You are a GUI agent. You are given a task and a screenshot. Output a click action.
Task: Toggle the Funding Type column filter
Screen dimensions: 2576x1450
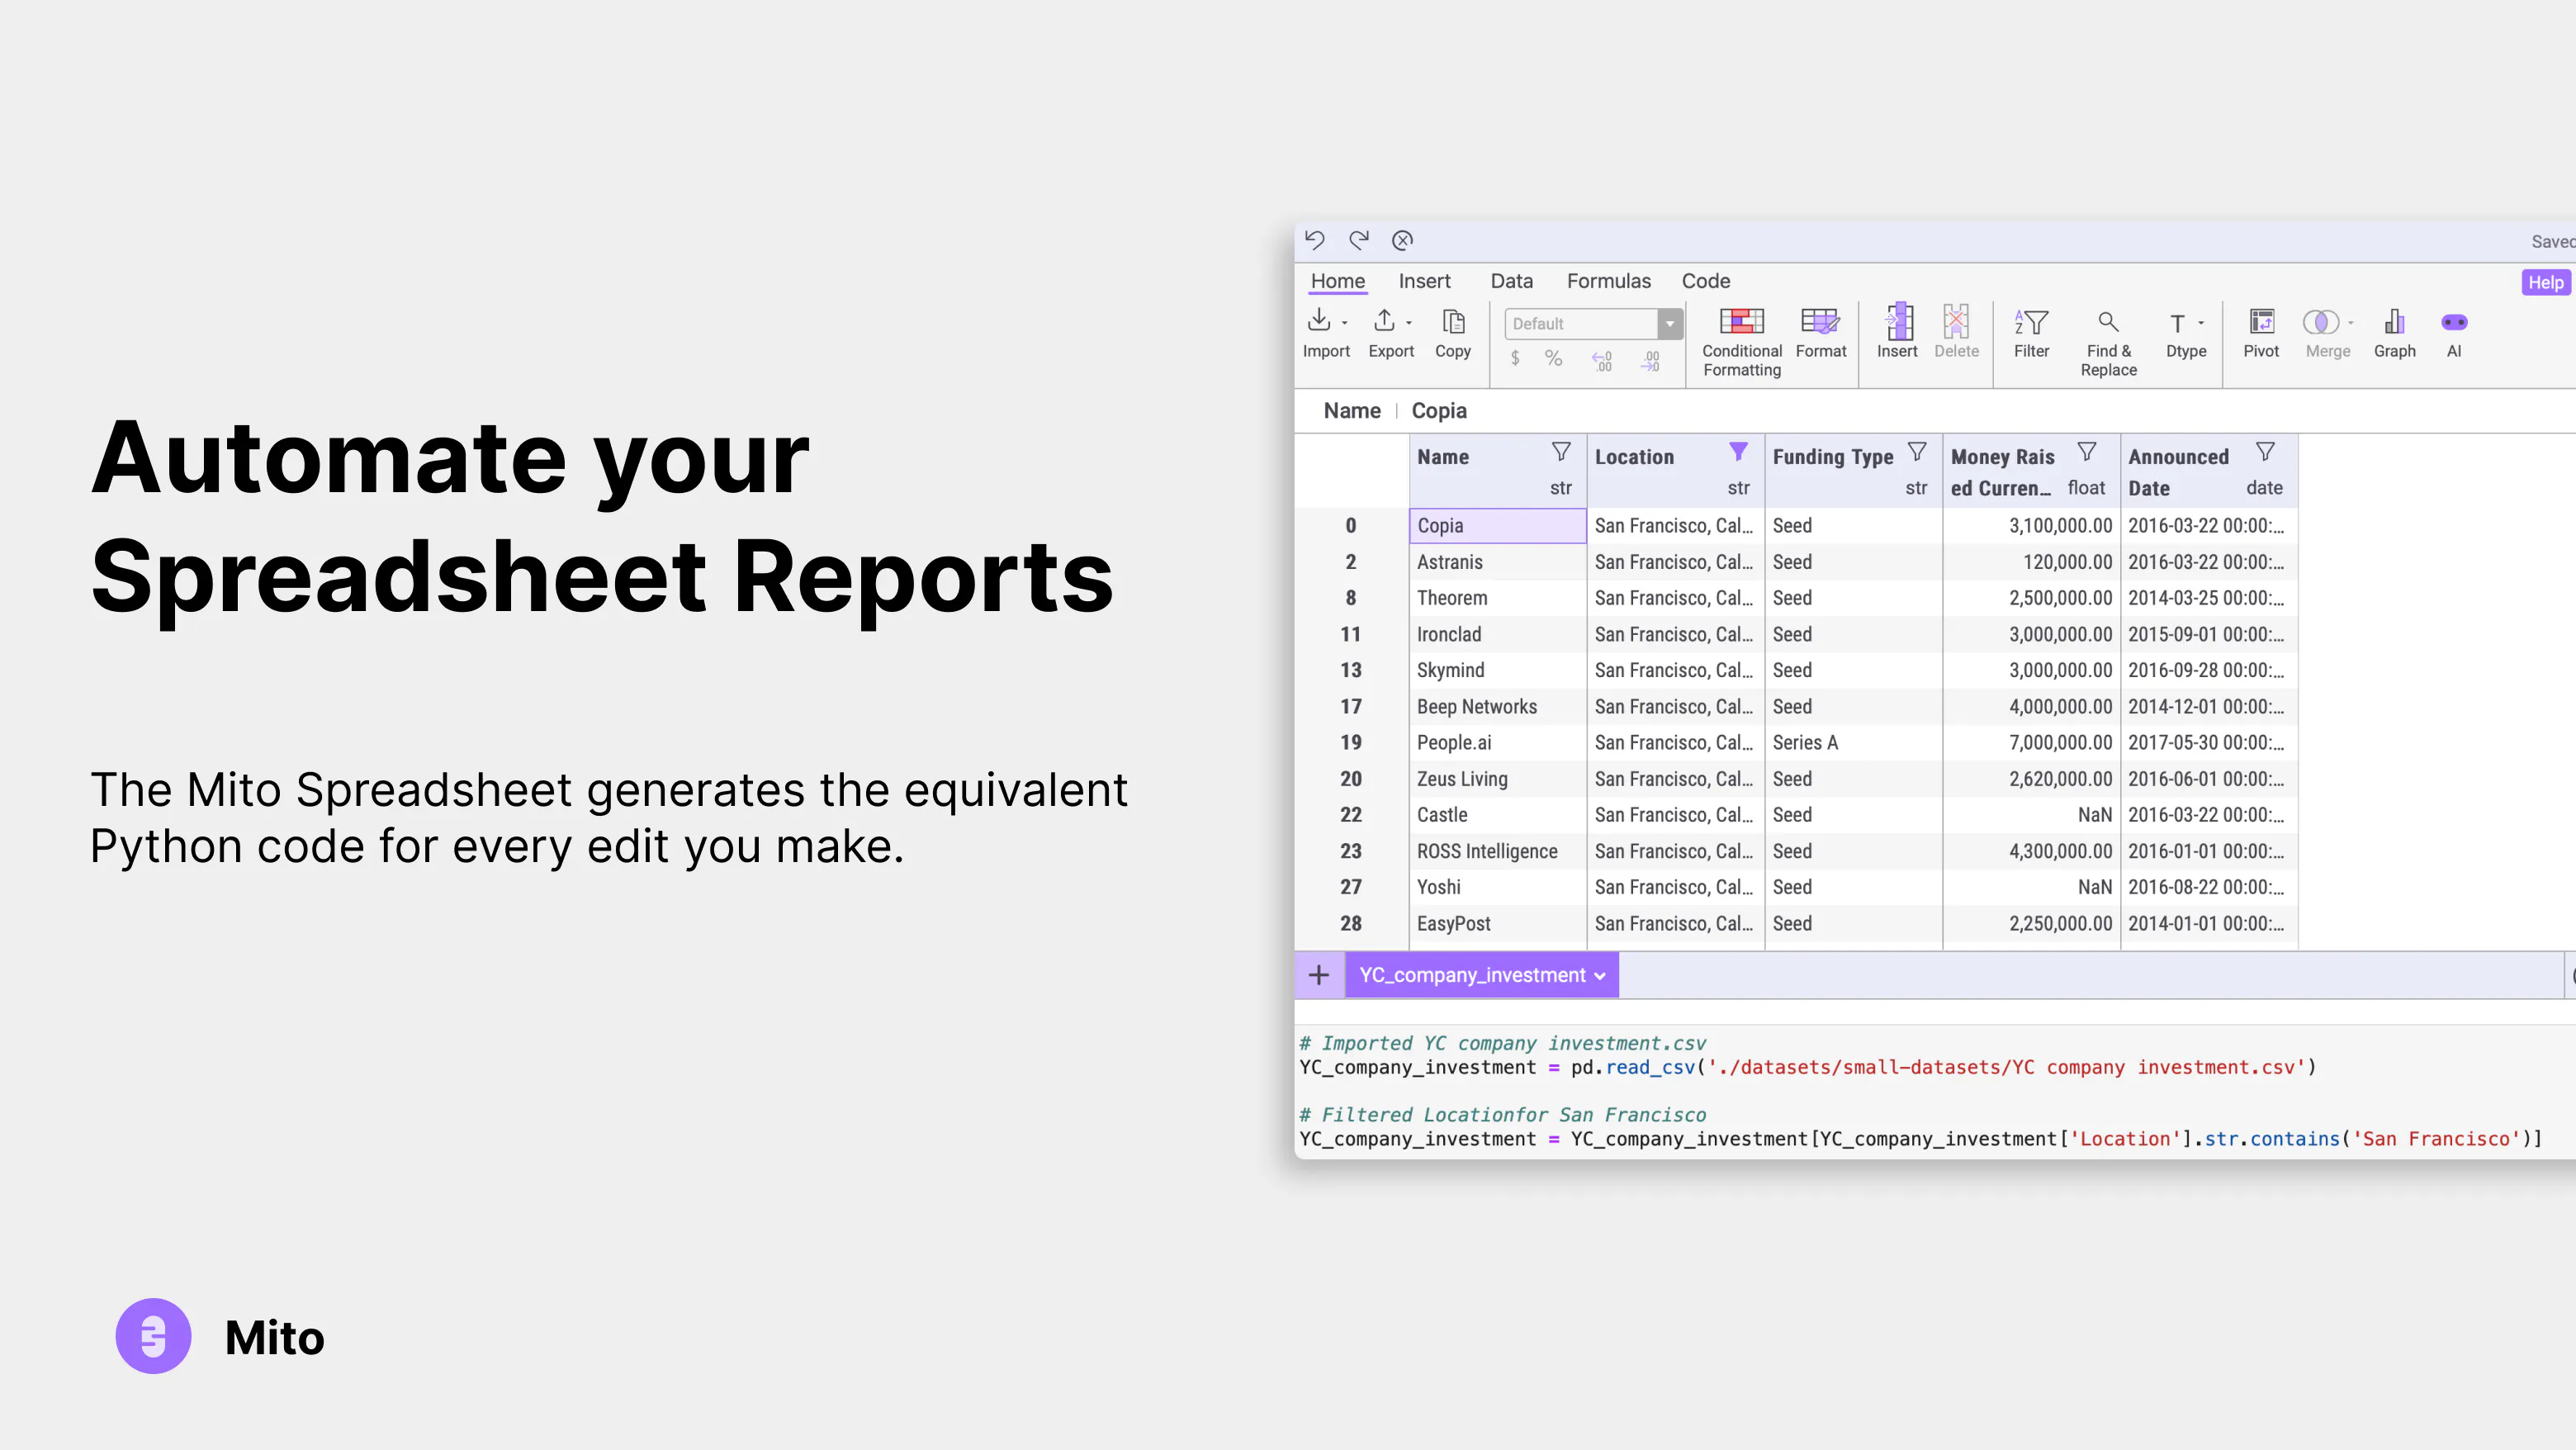click(x=1917, y=452)
